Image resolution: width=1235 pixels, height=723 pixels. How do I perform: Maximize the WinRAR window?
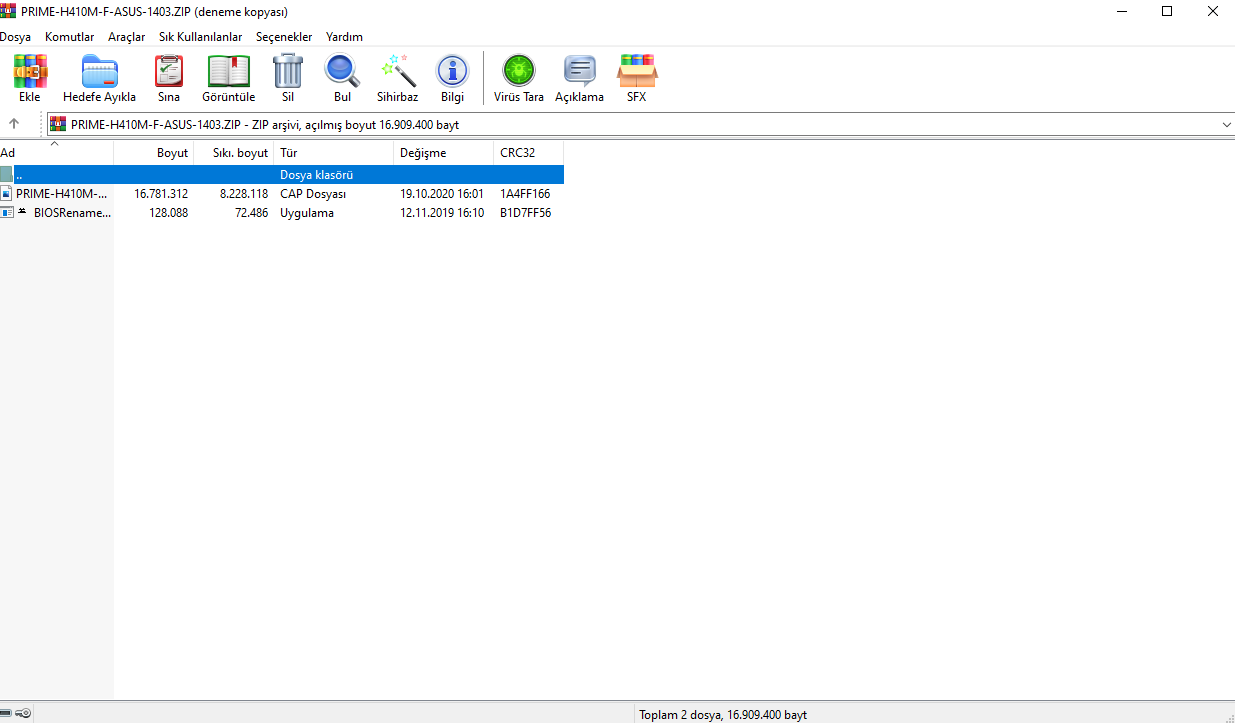[x=1167, y=11]
